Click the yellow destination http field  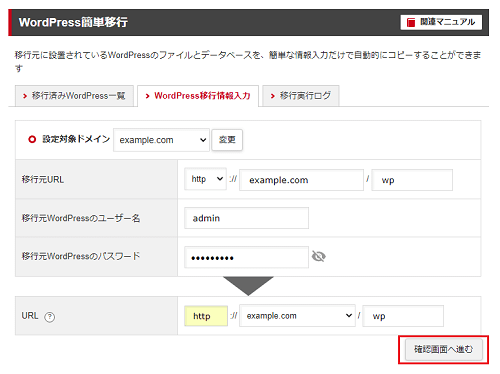[x=206, y=316]
